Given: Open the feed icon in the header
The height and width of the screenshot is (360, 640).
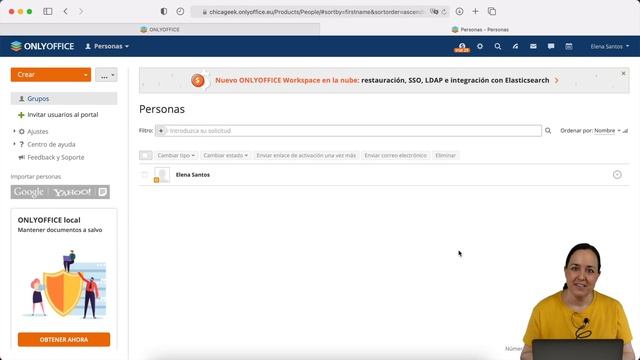Looking at the screenshot, I should pyautogui.click(x=516, y=46).
